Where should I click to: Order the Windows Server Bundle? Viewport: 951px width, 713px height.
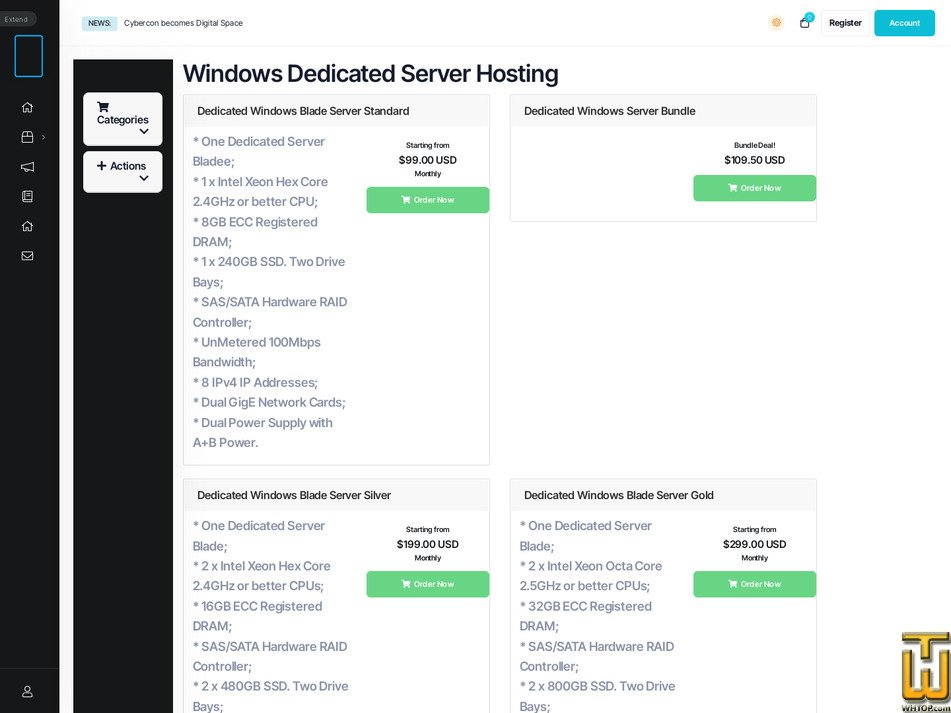click(754, 188)
